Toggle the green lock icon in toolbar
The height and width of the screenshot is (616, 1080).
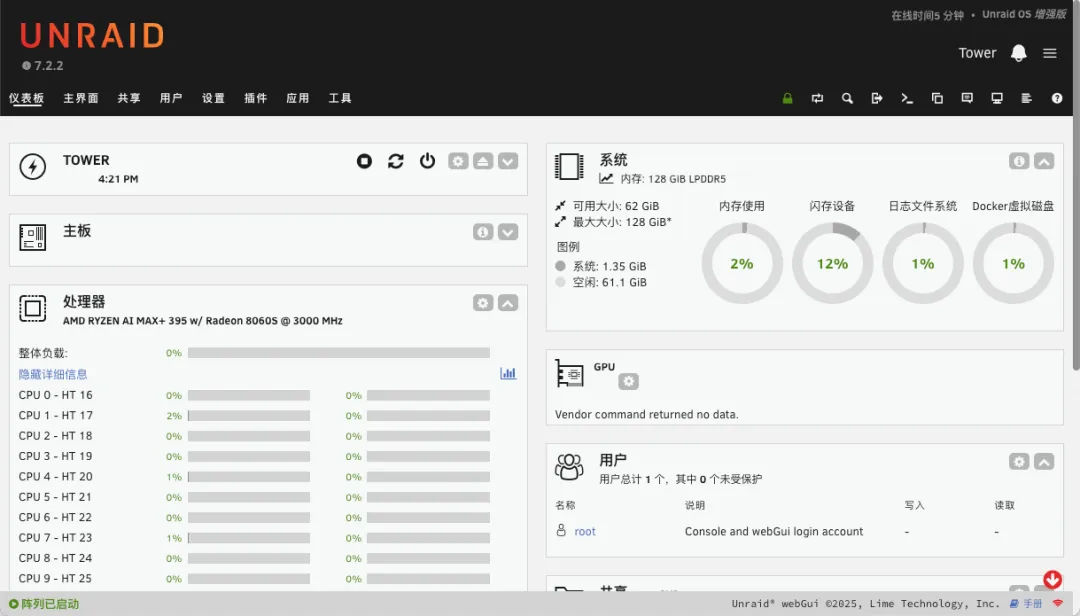coord(788,98)
